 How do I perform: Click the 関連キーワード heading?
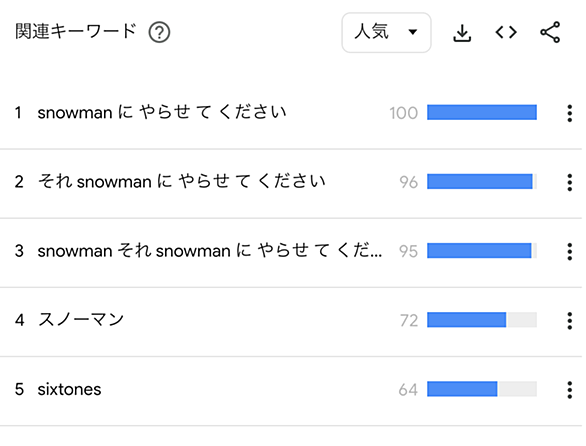click(x=76, y=31)
